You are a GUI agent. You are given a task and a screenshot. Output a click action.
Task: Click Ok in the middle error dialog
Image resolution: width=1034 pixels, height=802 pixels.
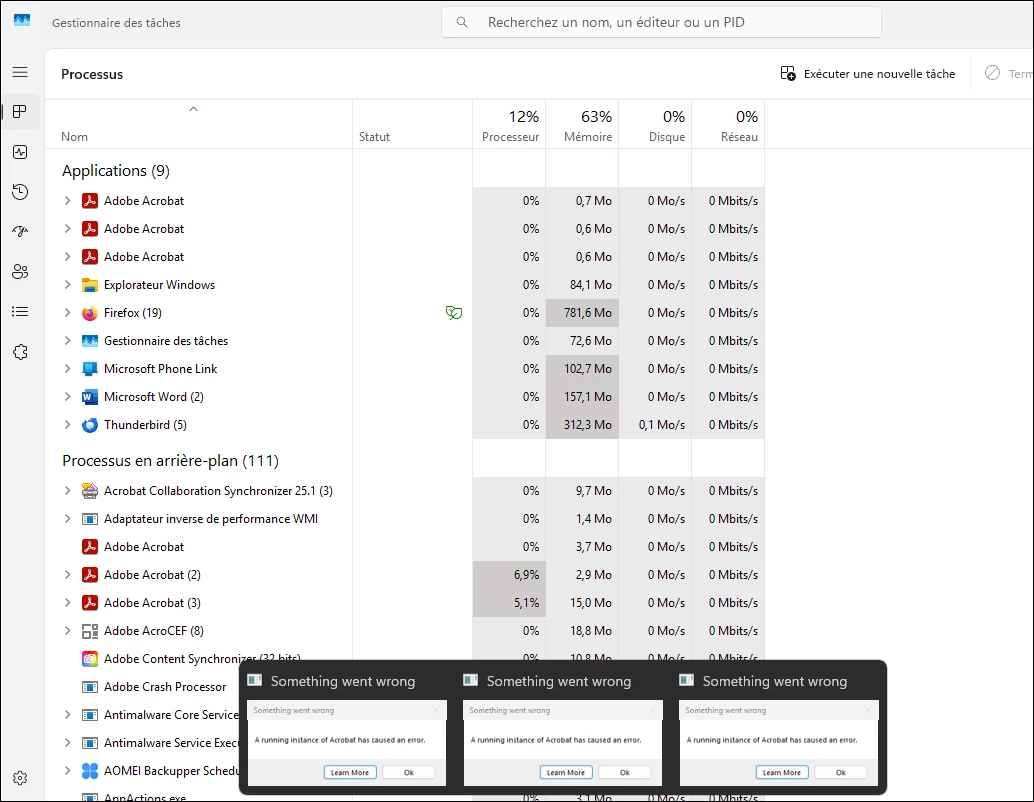coord(624,772)
